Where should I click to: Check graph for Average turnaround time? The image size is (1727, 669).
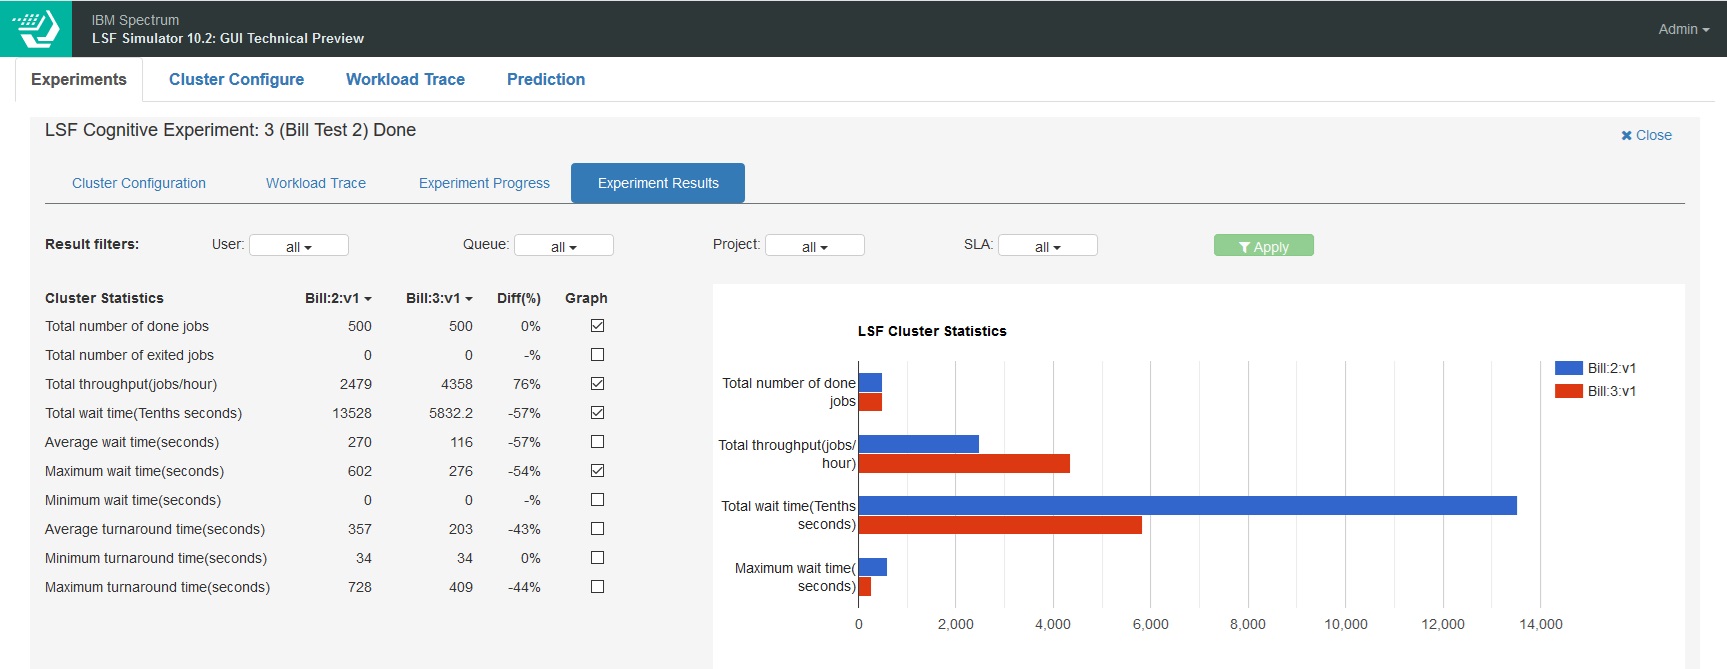point(598,529)
